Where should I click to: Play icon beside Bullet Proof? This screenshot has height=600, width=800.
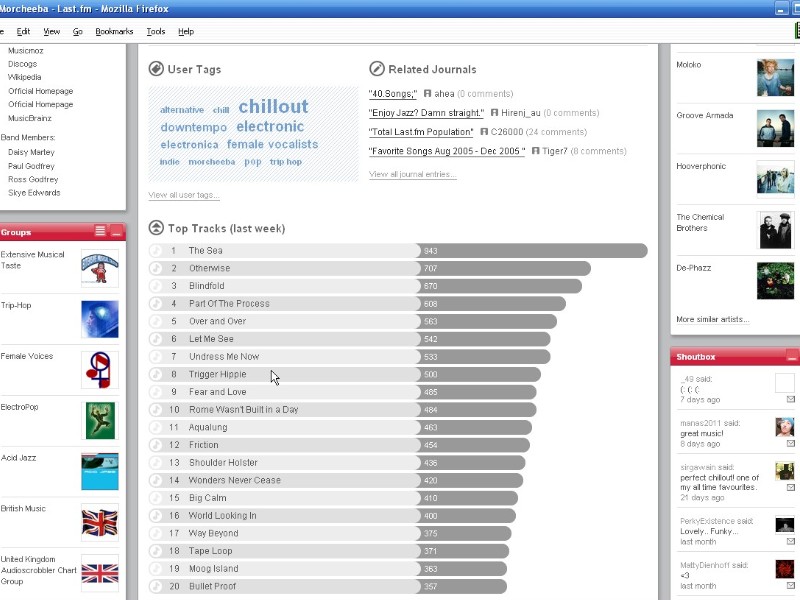(156, 586)
